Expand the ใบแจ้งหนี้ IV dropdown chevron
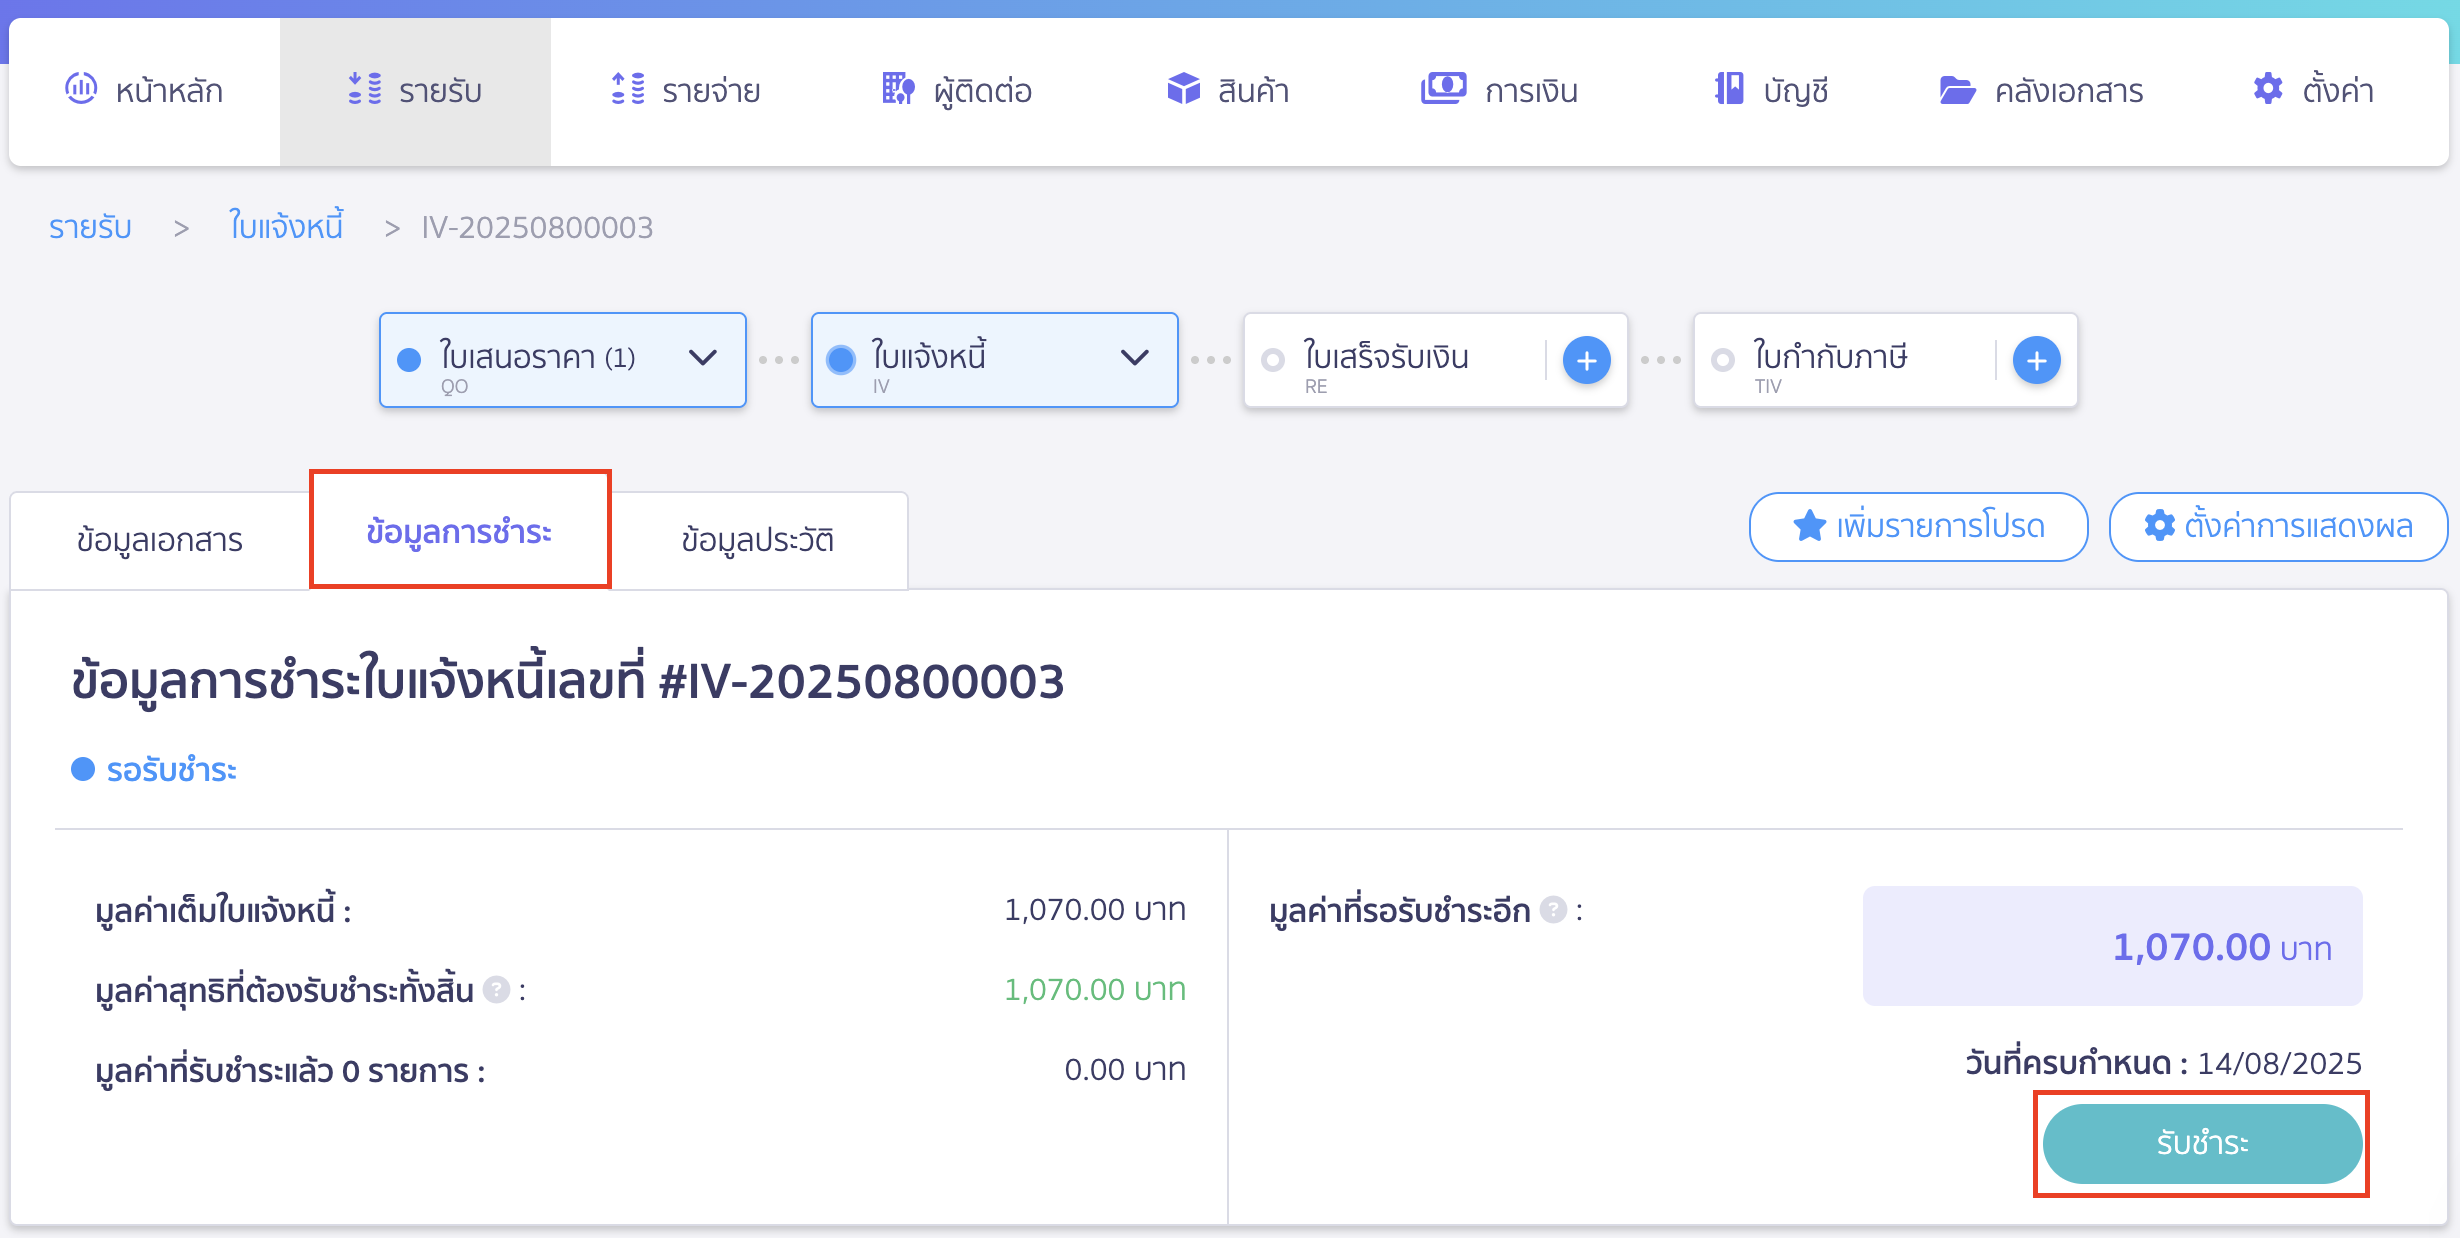The image size is (2460, 1238). (x=1134, y=357)
